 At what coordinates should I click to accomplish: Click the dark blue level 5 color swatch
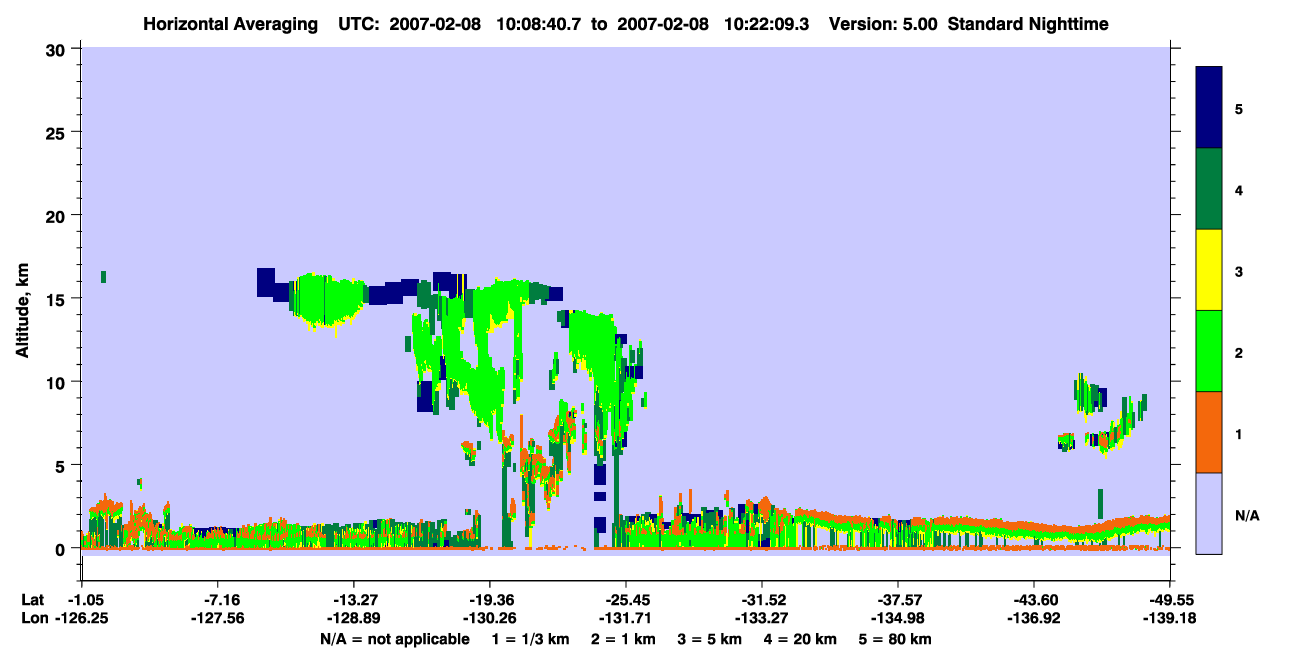1209,108
